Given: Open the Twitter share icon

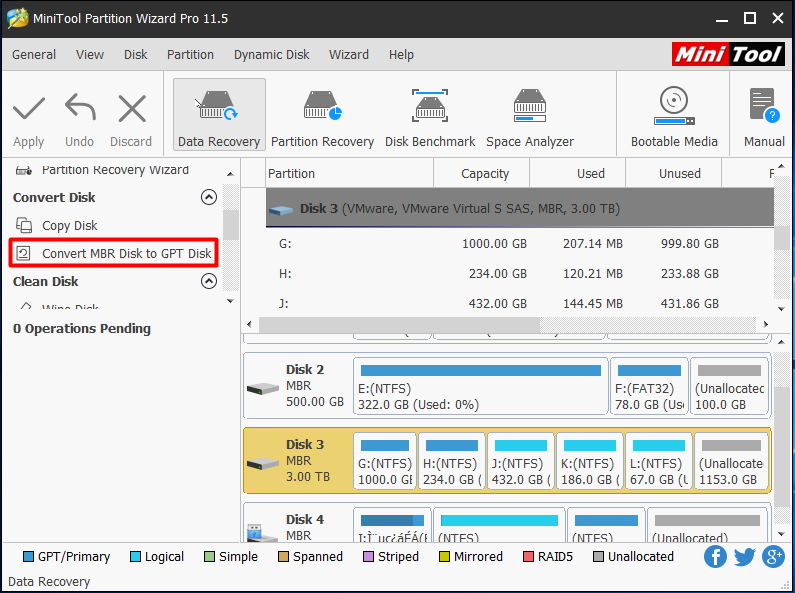Looking at the screenshot, I should point(744,557).
